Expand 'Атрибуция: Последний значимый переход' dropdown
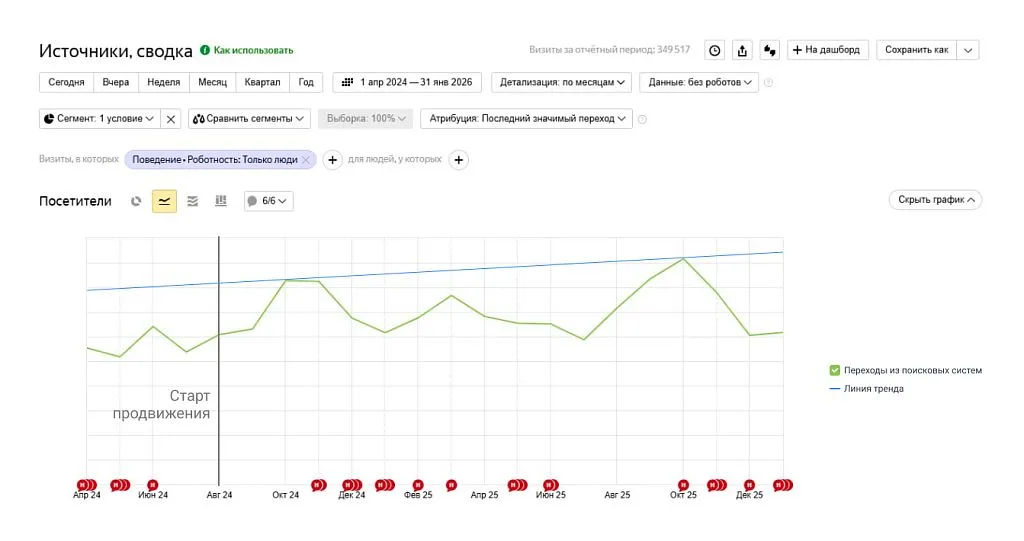 [527, 119]
